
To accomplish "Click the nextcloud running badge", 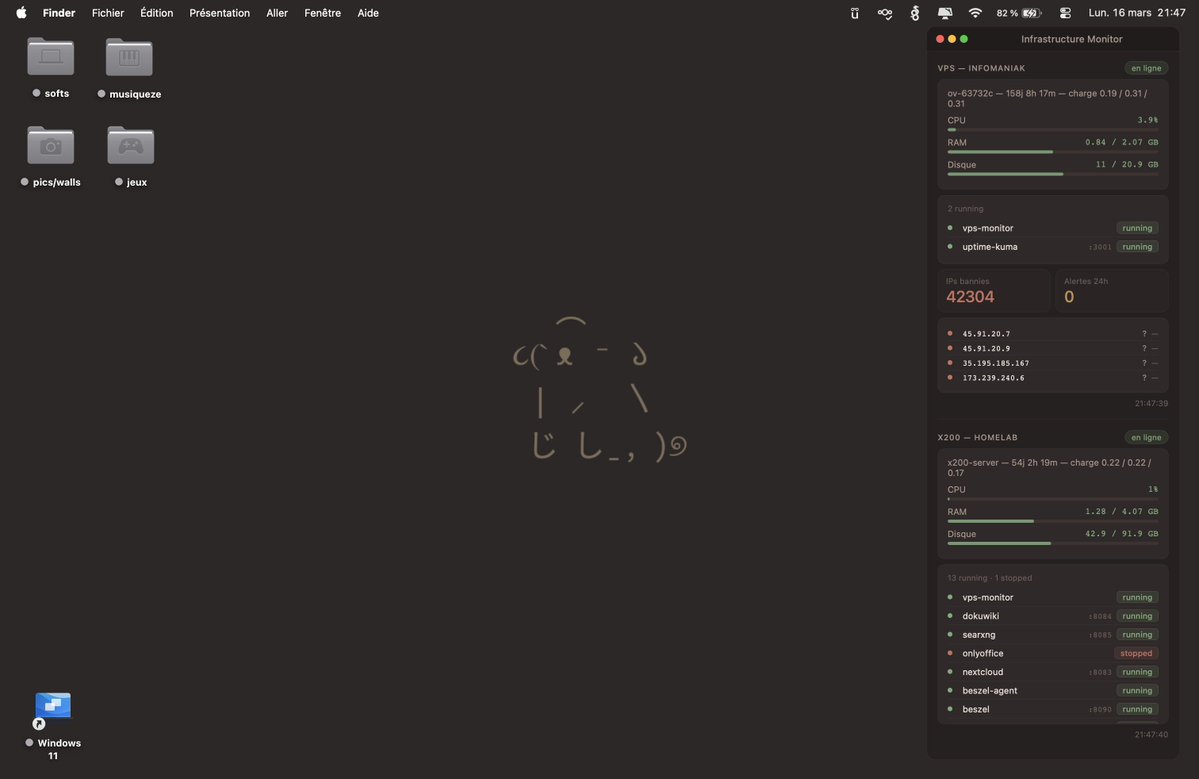I will tap(1137, 672).
